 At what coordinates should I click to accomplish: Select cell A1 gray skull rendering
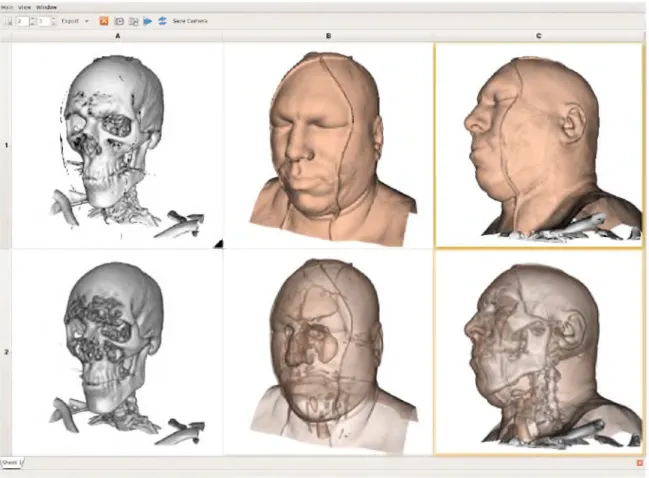coord(118,145)
